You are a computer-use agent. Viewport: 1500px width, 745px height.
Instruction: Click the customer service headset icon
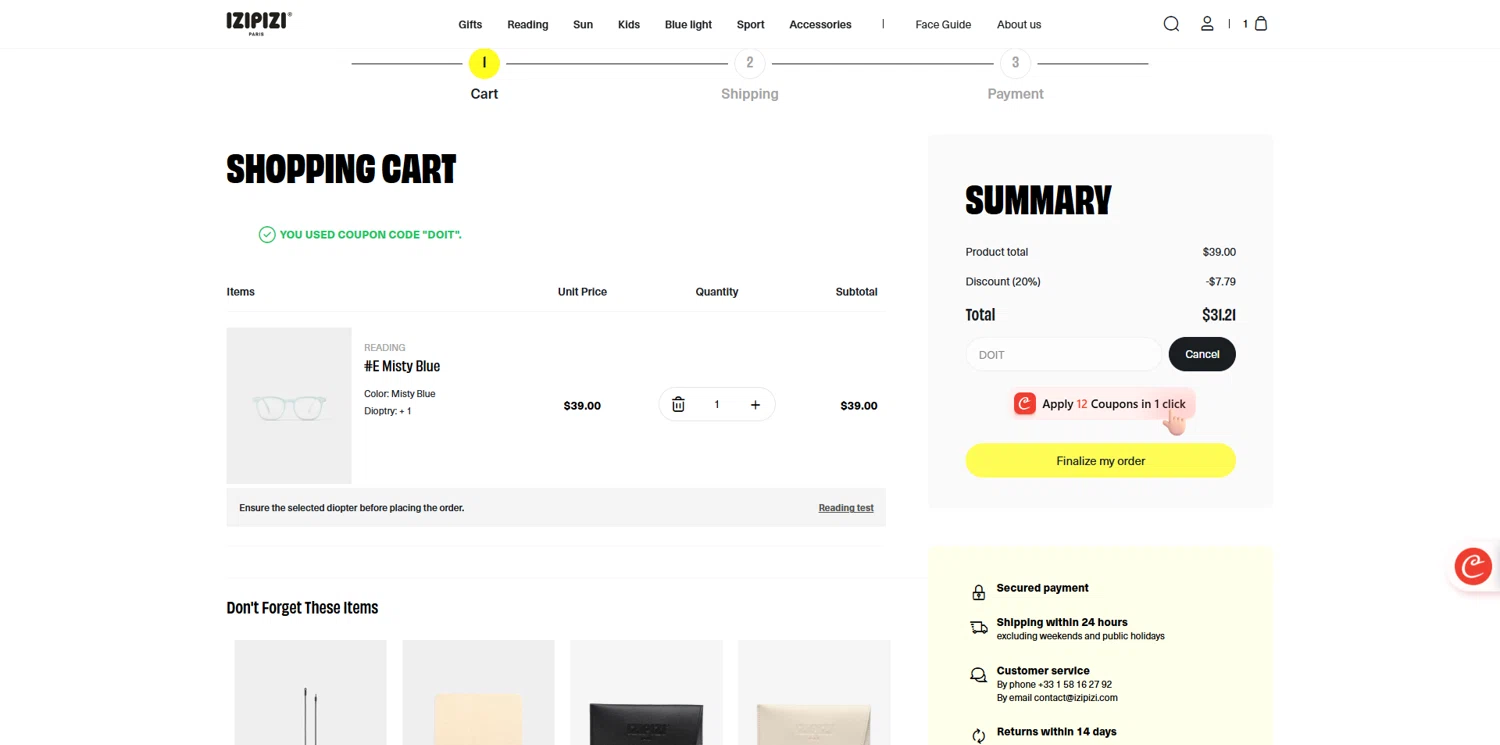(978, 676)
